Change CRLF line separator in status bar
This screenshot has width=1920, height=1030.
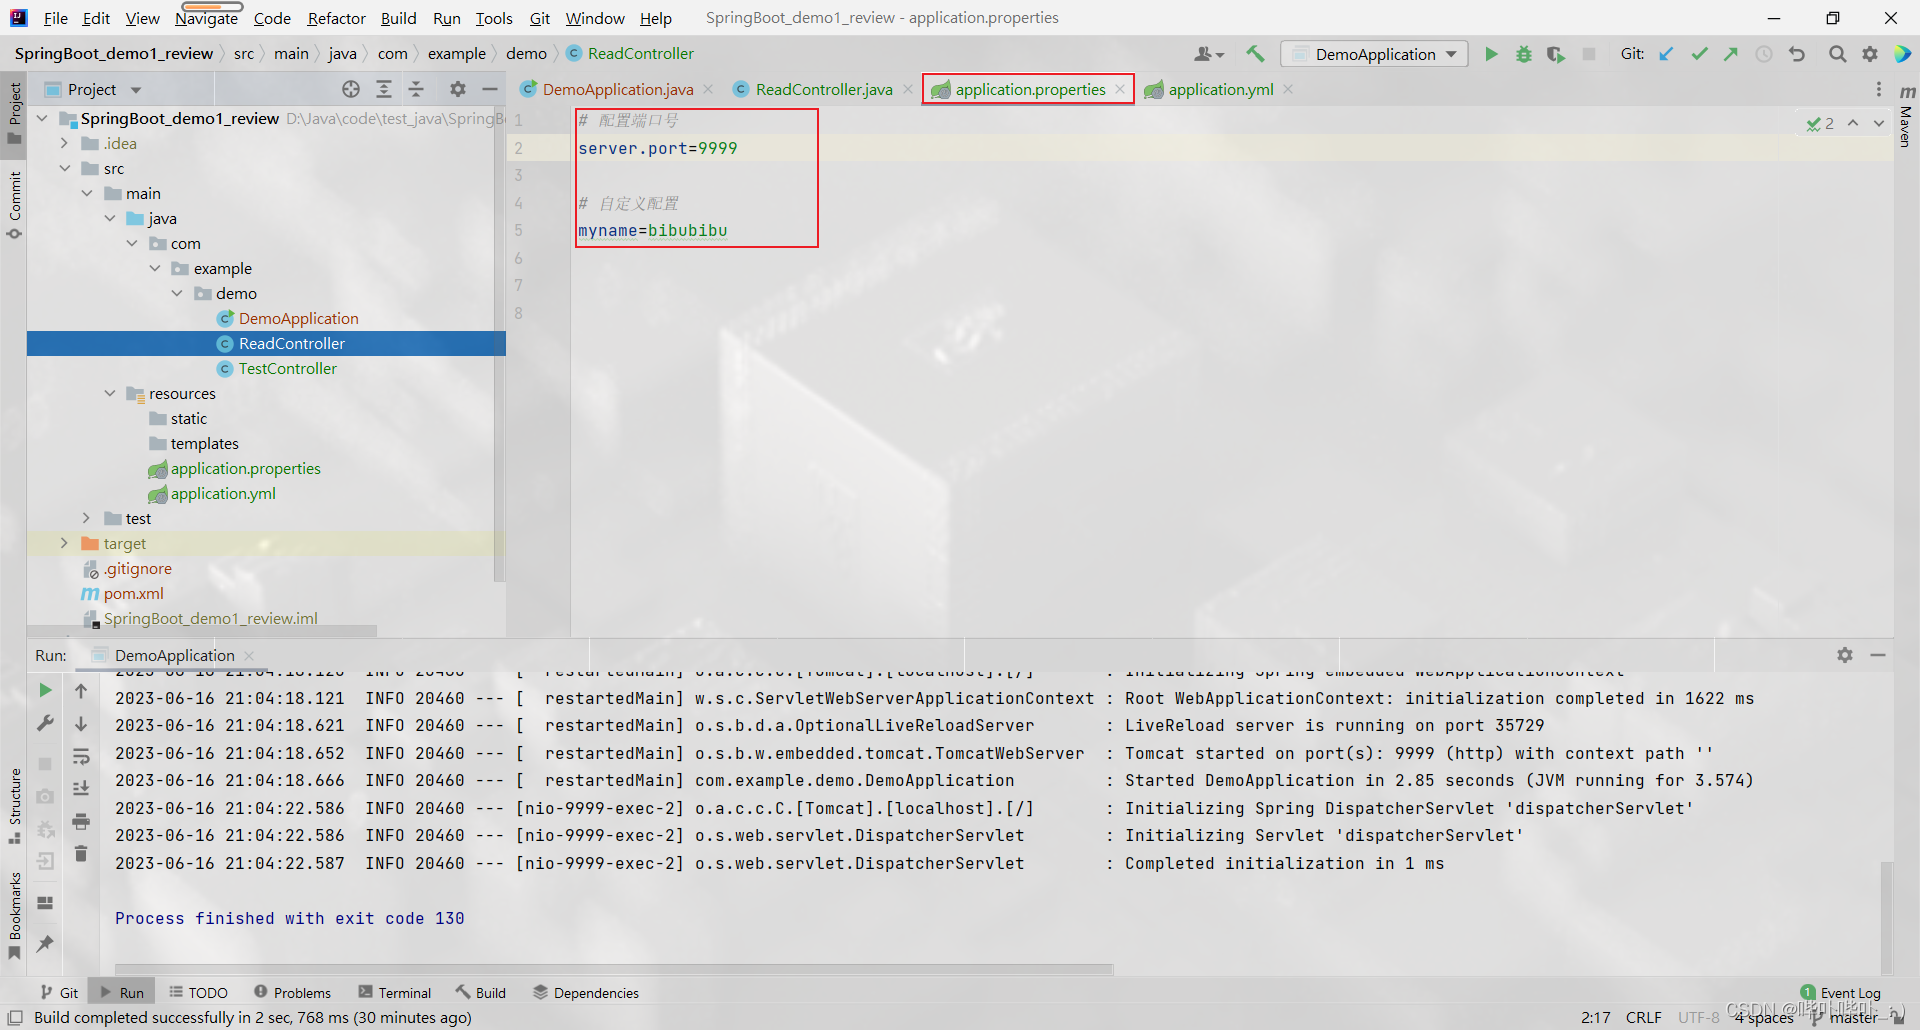click(x=1643, y=1017)
